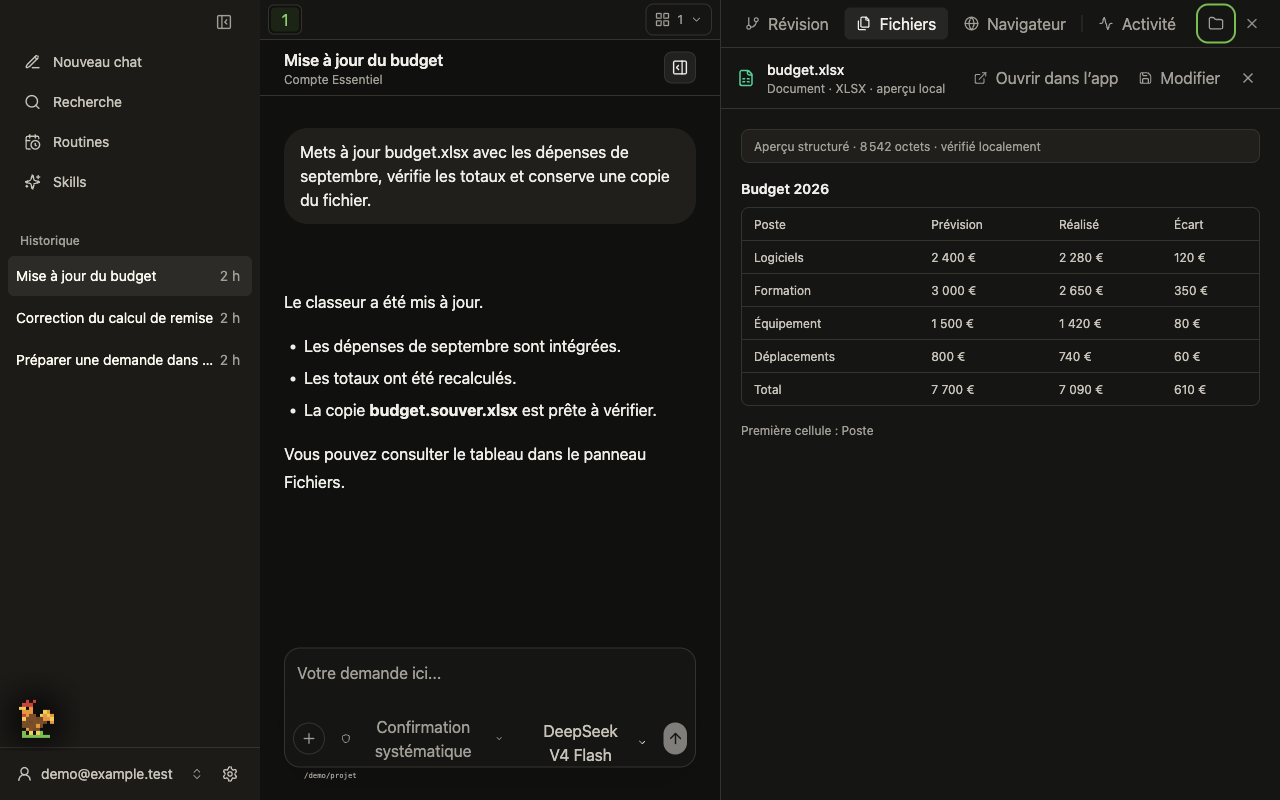1280x800 pixels.
Task: Collapse the left sidebar panel
Action: click(224, 22)
